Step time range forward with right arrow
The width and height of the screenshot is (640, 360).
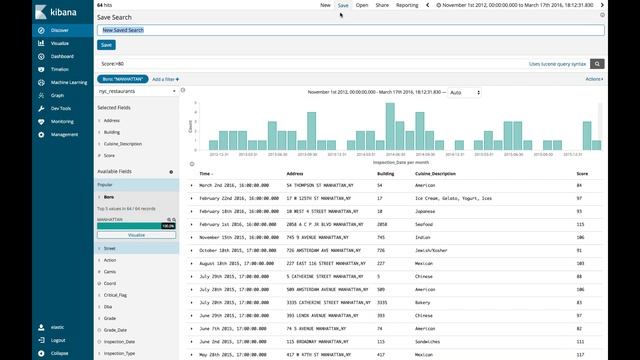click(602, 5)
